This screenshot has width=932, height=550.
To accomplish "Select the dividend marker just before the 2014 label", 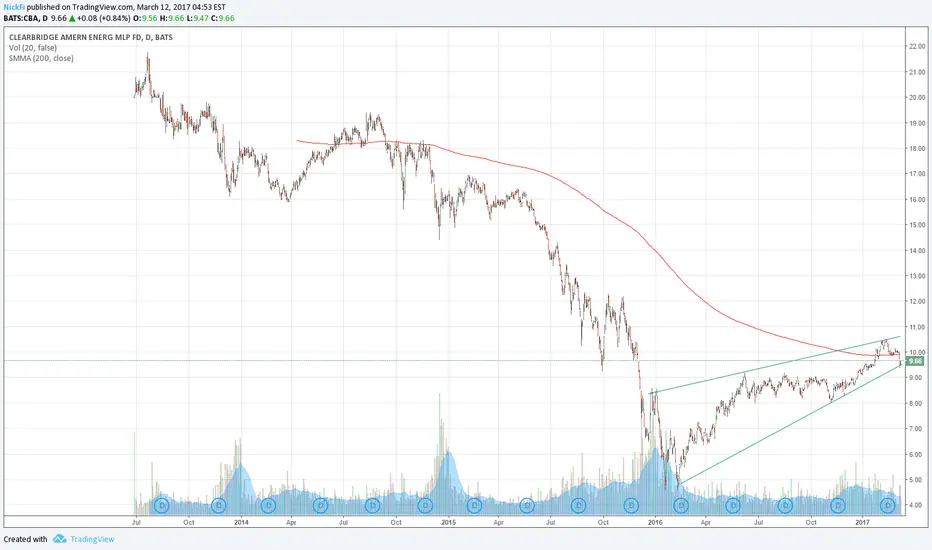I will point(219,505).
